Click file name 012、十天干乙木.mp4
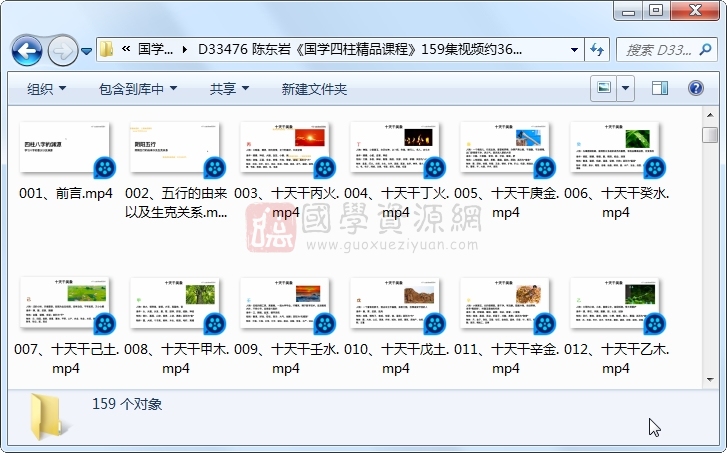The width and height of the screenshot is (727, 453). click(616, 359)
